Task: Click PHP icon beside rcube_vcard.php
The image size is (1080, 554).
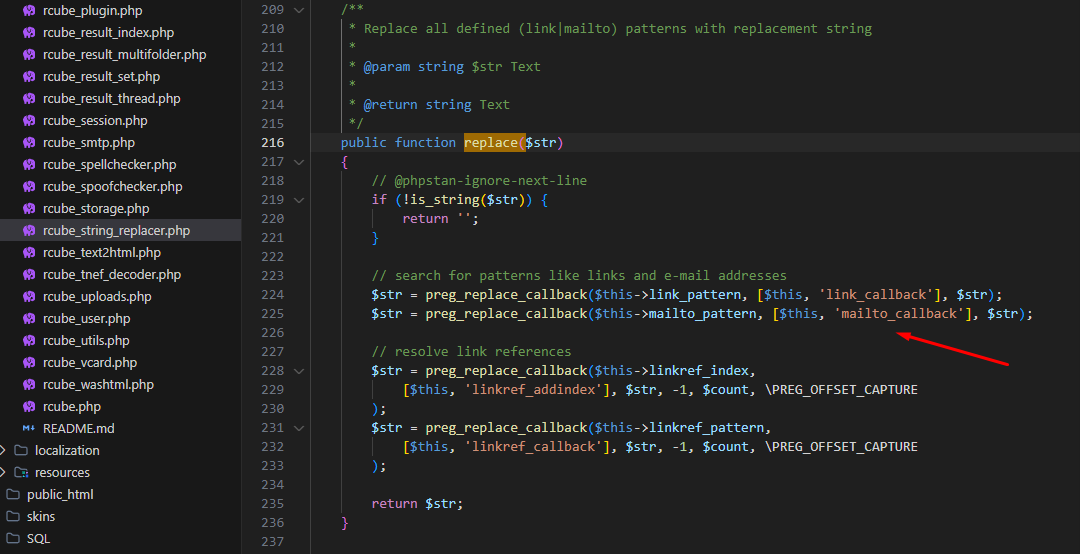Action: tap(29, 362)
